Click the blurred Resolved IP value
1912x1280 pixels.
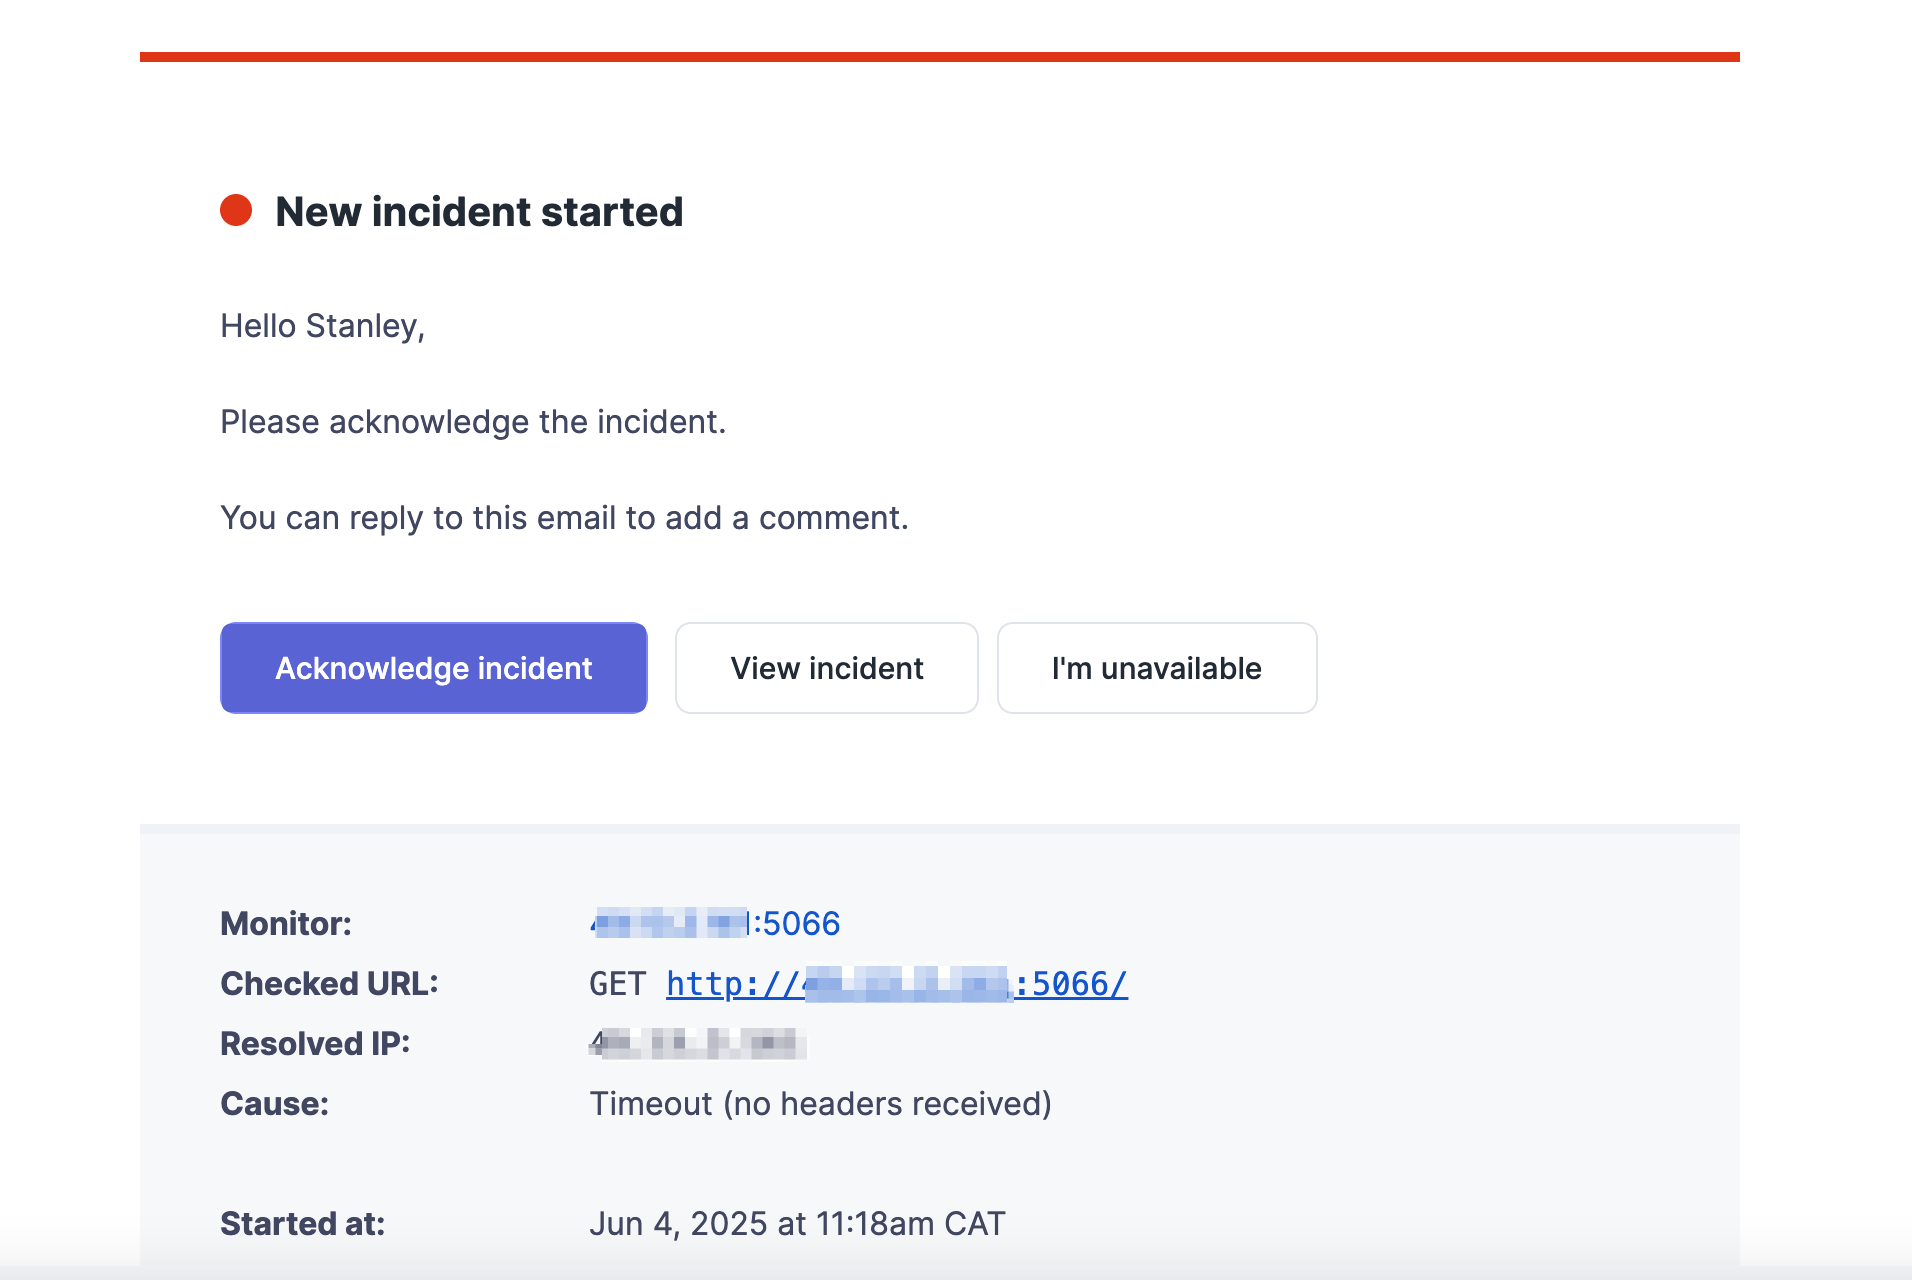click(x=698, y=1044)
